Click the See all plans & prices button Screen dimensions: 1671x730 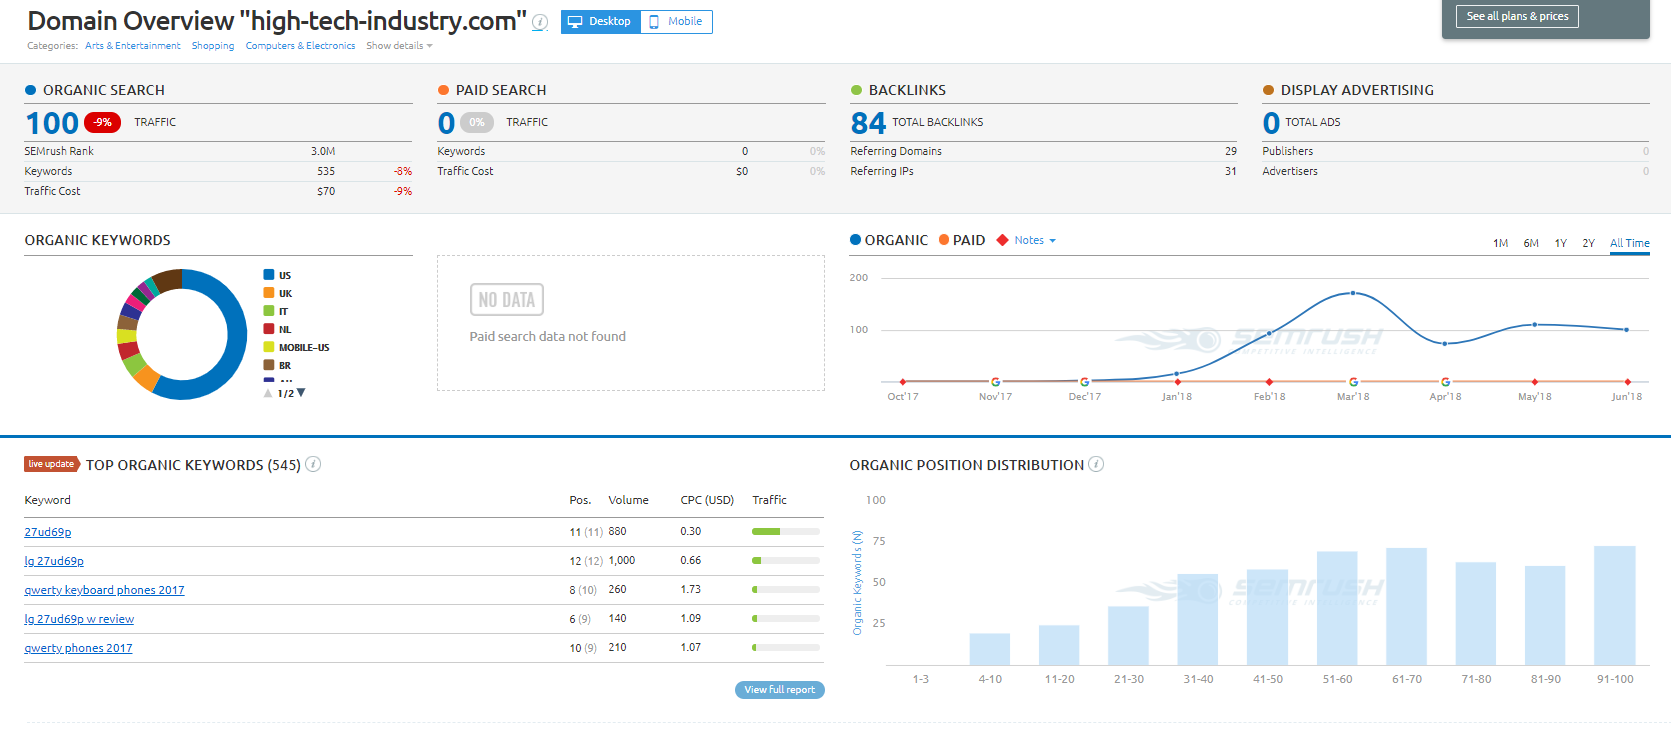[1517, 16]
